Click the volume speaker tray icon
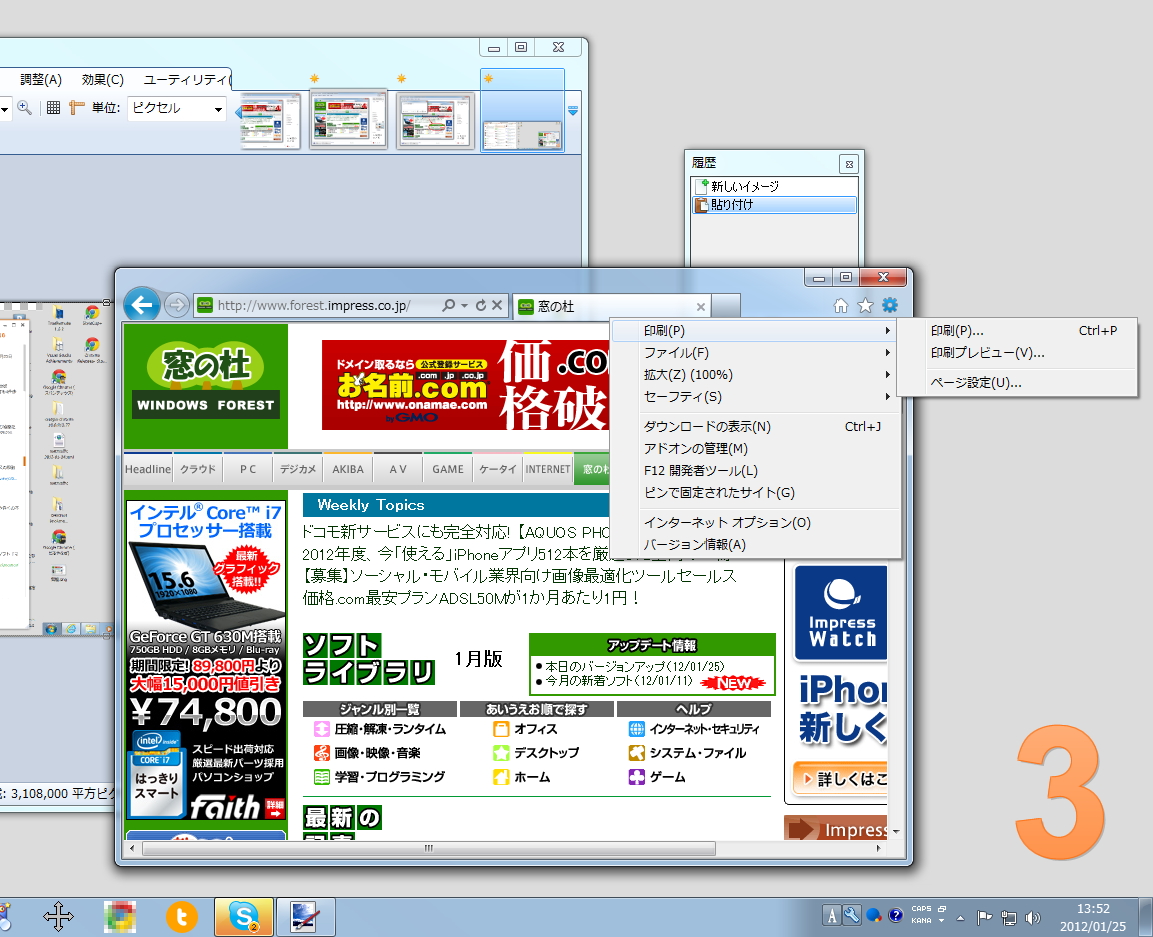1153x937 pixels. click(1033, 918)
